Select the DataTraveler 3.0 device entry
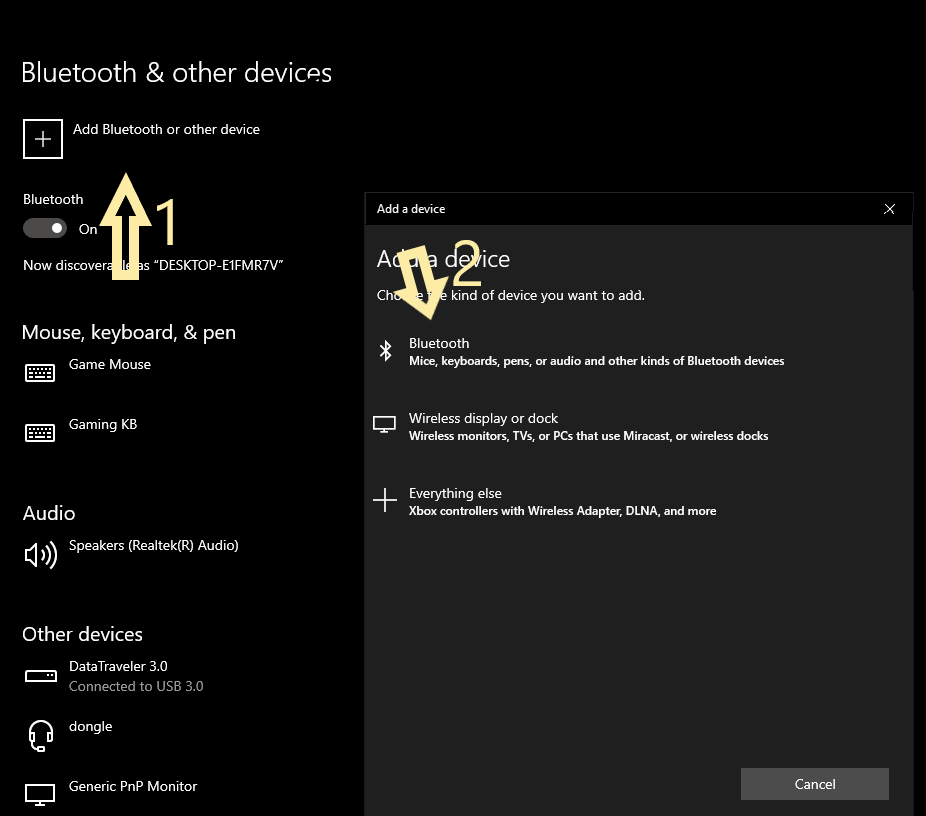 (118, 667)
